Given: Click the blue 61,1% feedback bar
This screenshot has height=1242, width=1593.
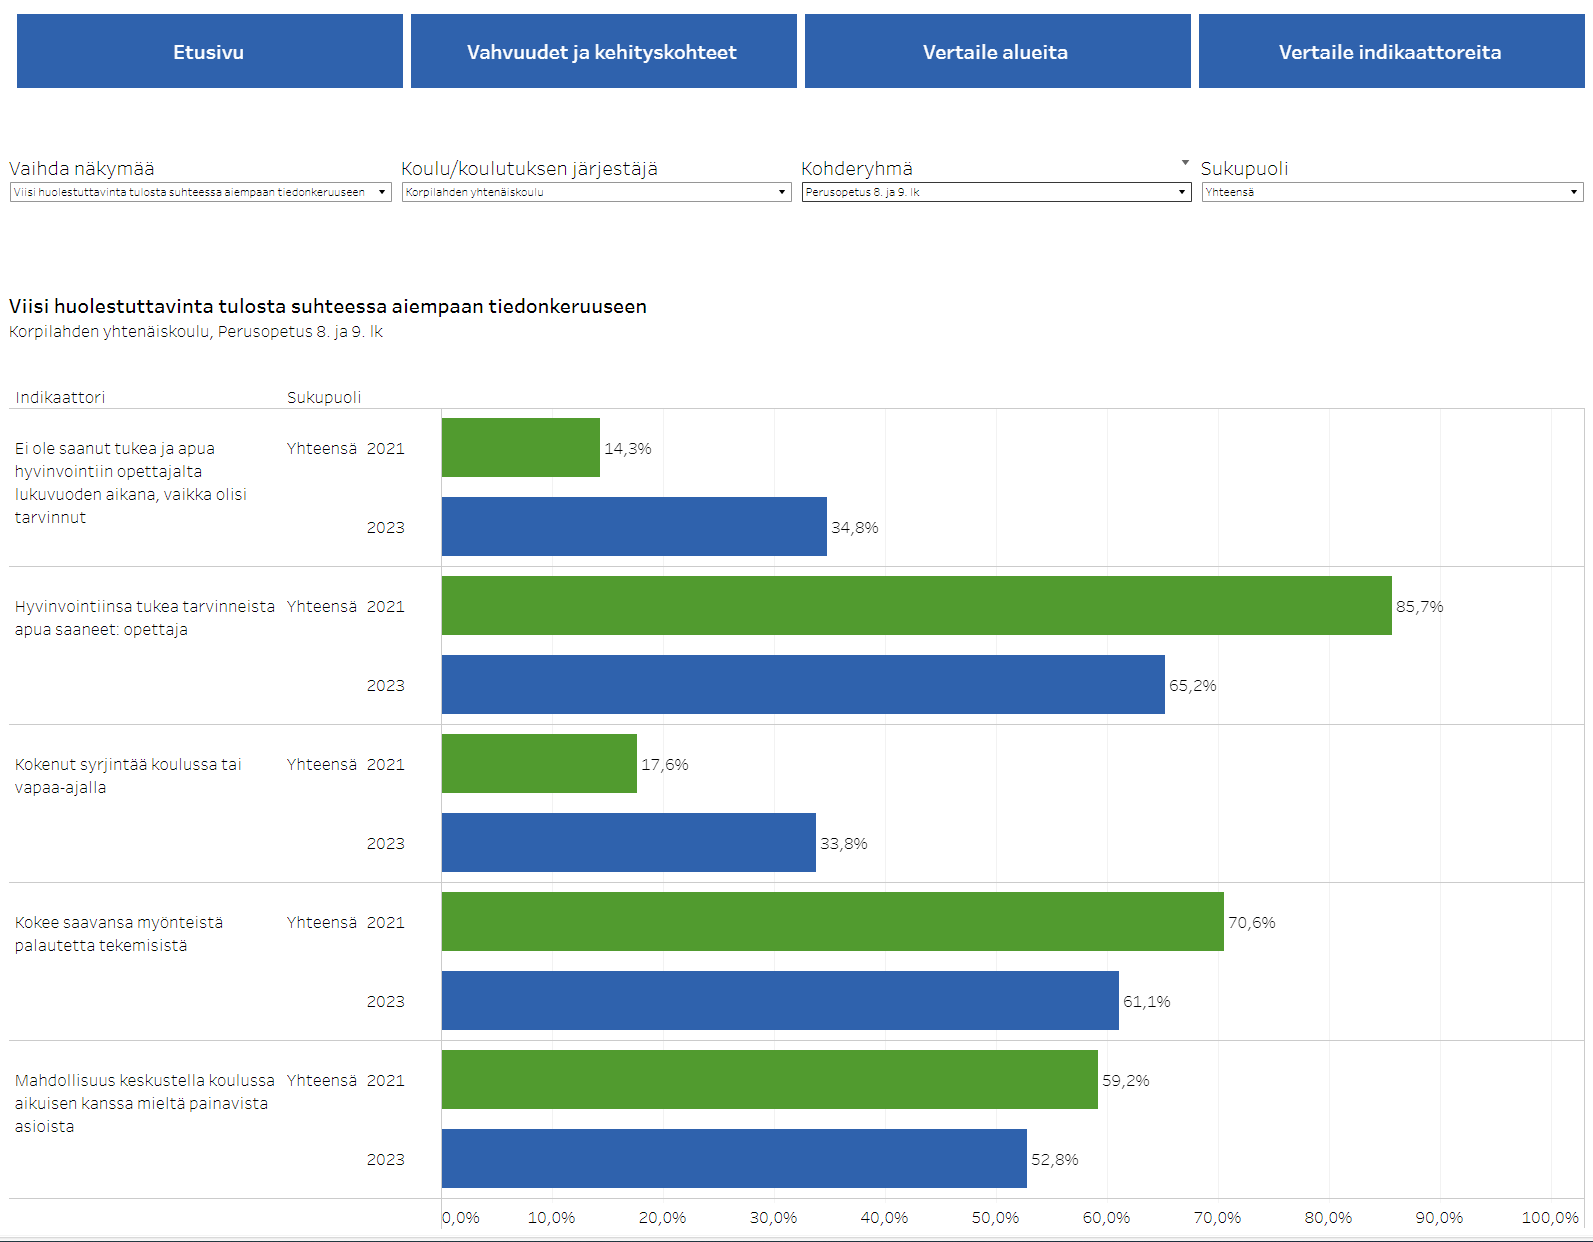Looking at the screenshot, I should click(780, 1001).
